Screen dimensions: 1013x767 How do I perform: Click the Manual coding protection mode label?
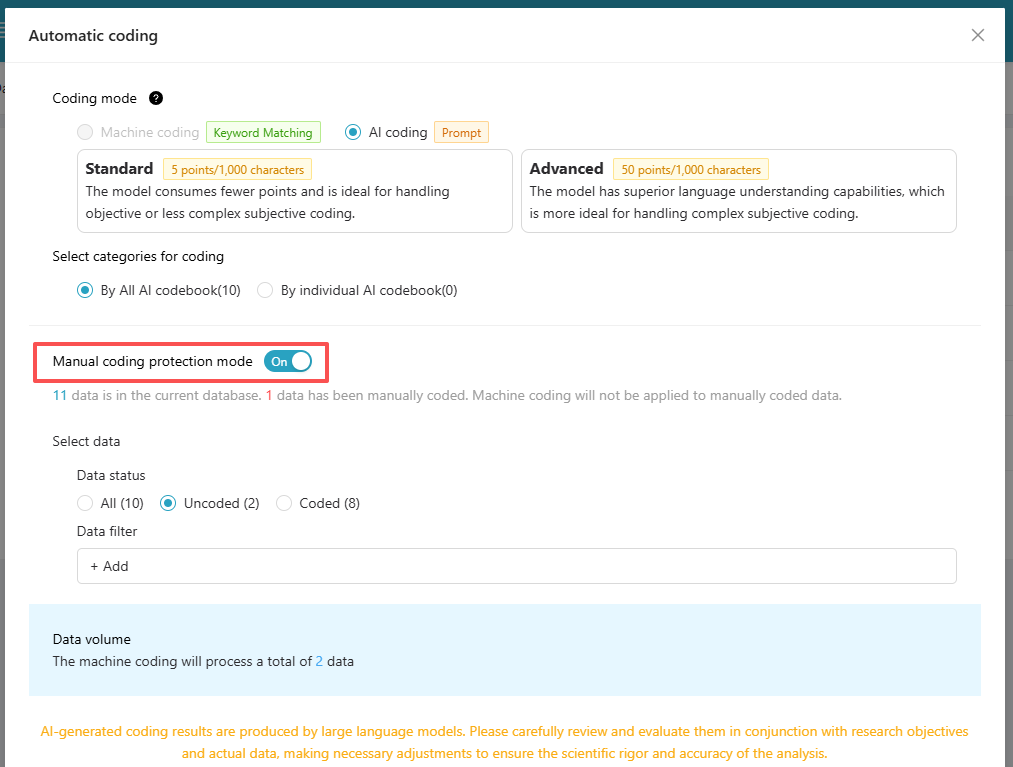152,362
